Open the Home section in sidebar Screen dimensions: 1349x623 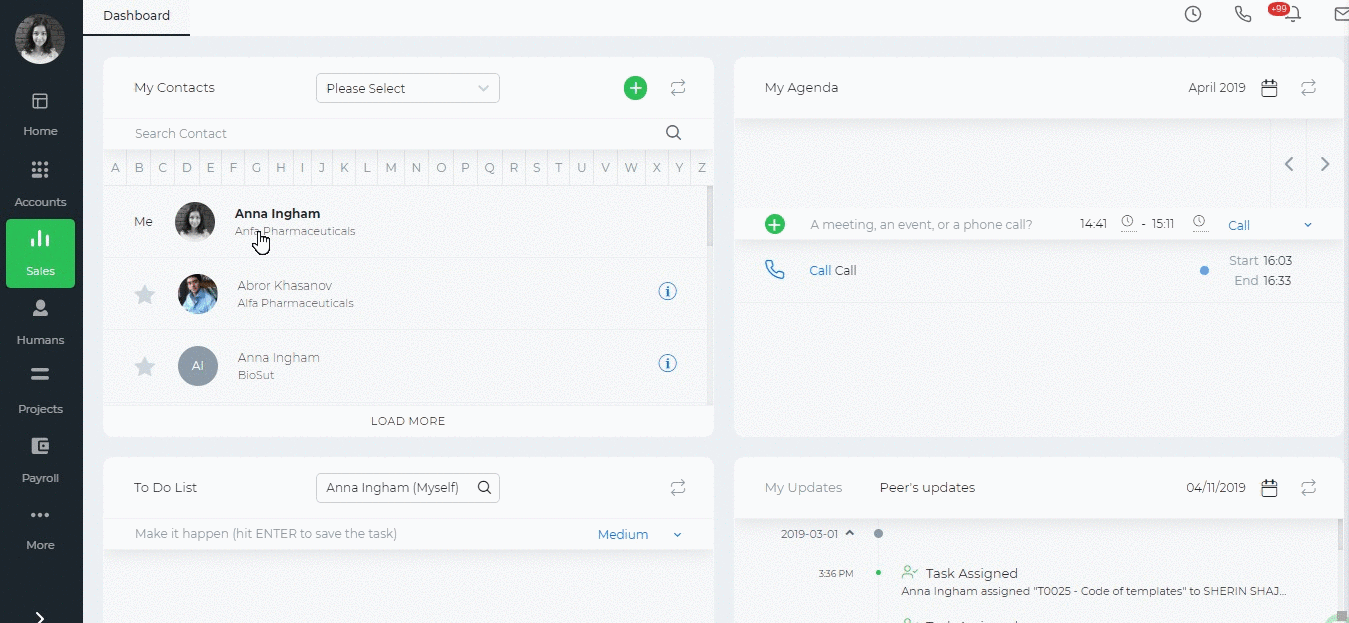coord(40,114)
